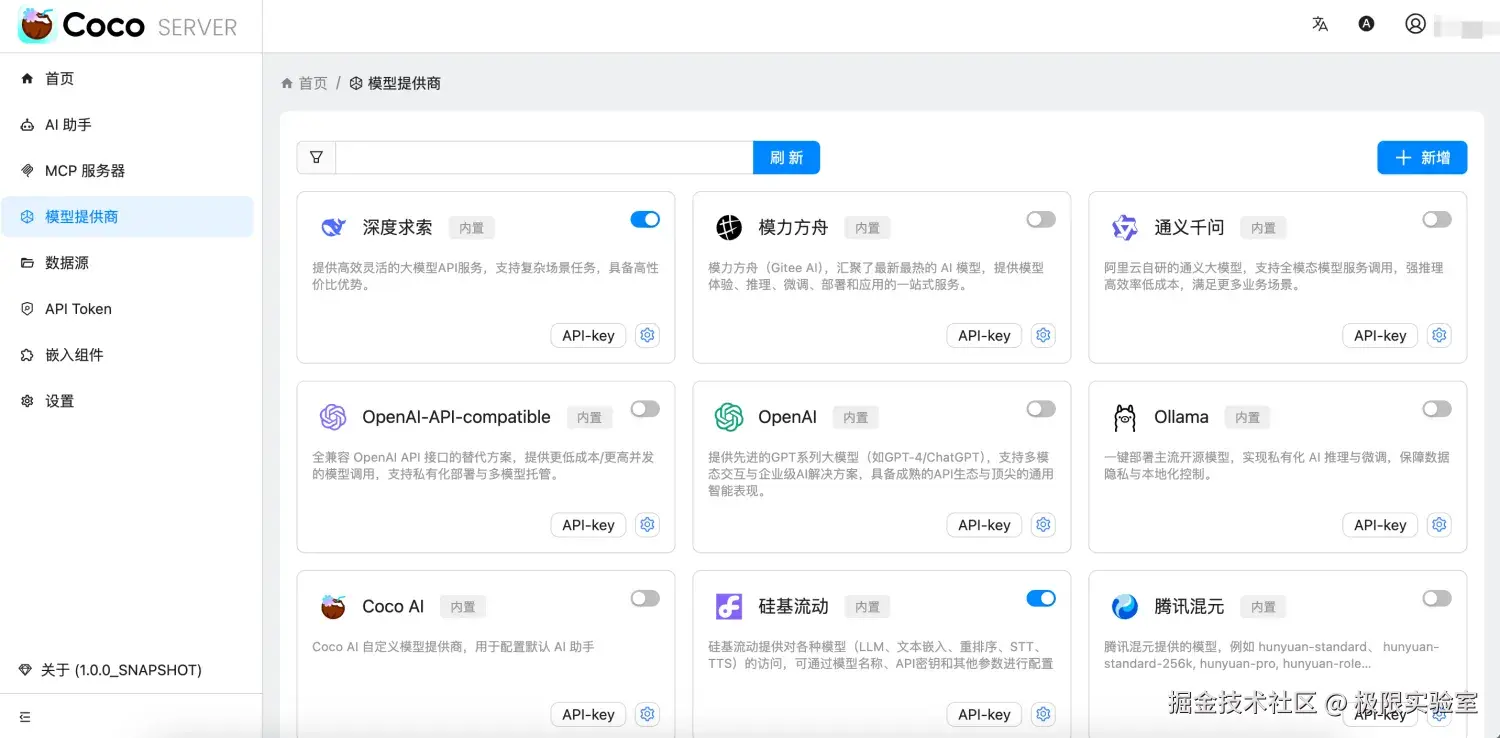The width and height of the screenshot is (1500, 738).
Task: Open settings gear for Coco AI
Action: [x=647, y=714]
